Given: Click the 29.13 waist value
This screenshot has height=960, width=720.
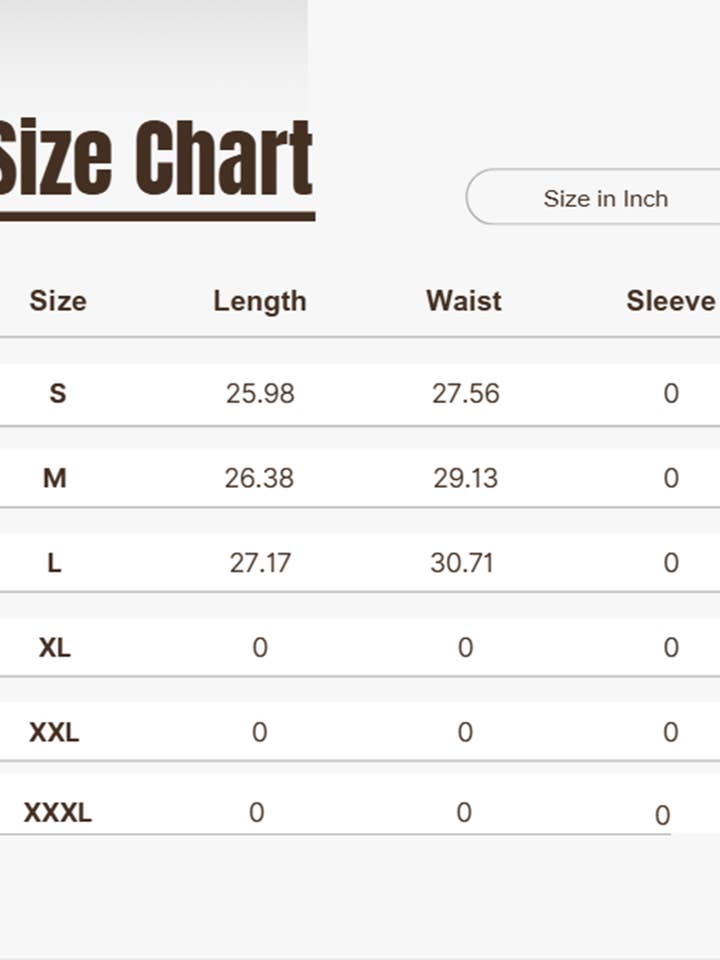Looking at the screenshot, I should [465, 478].
